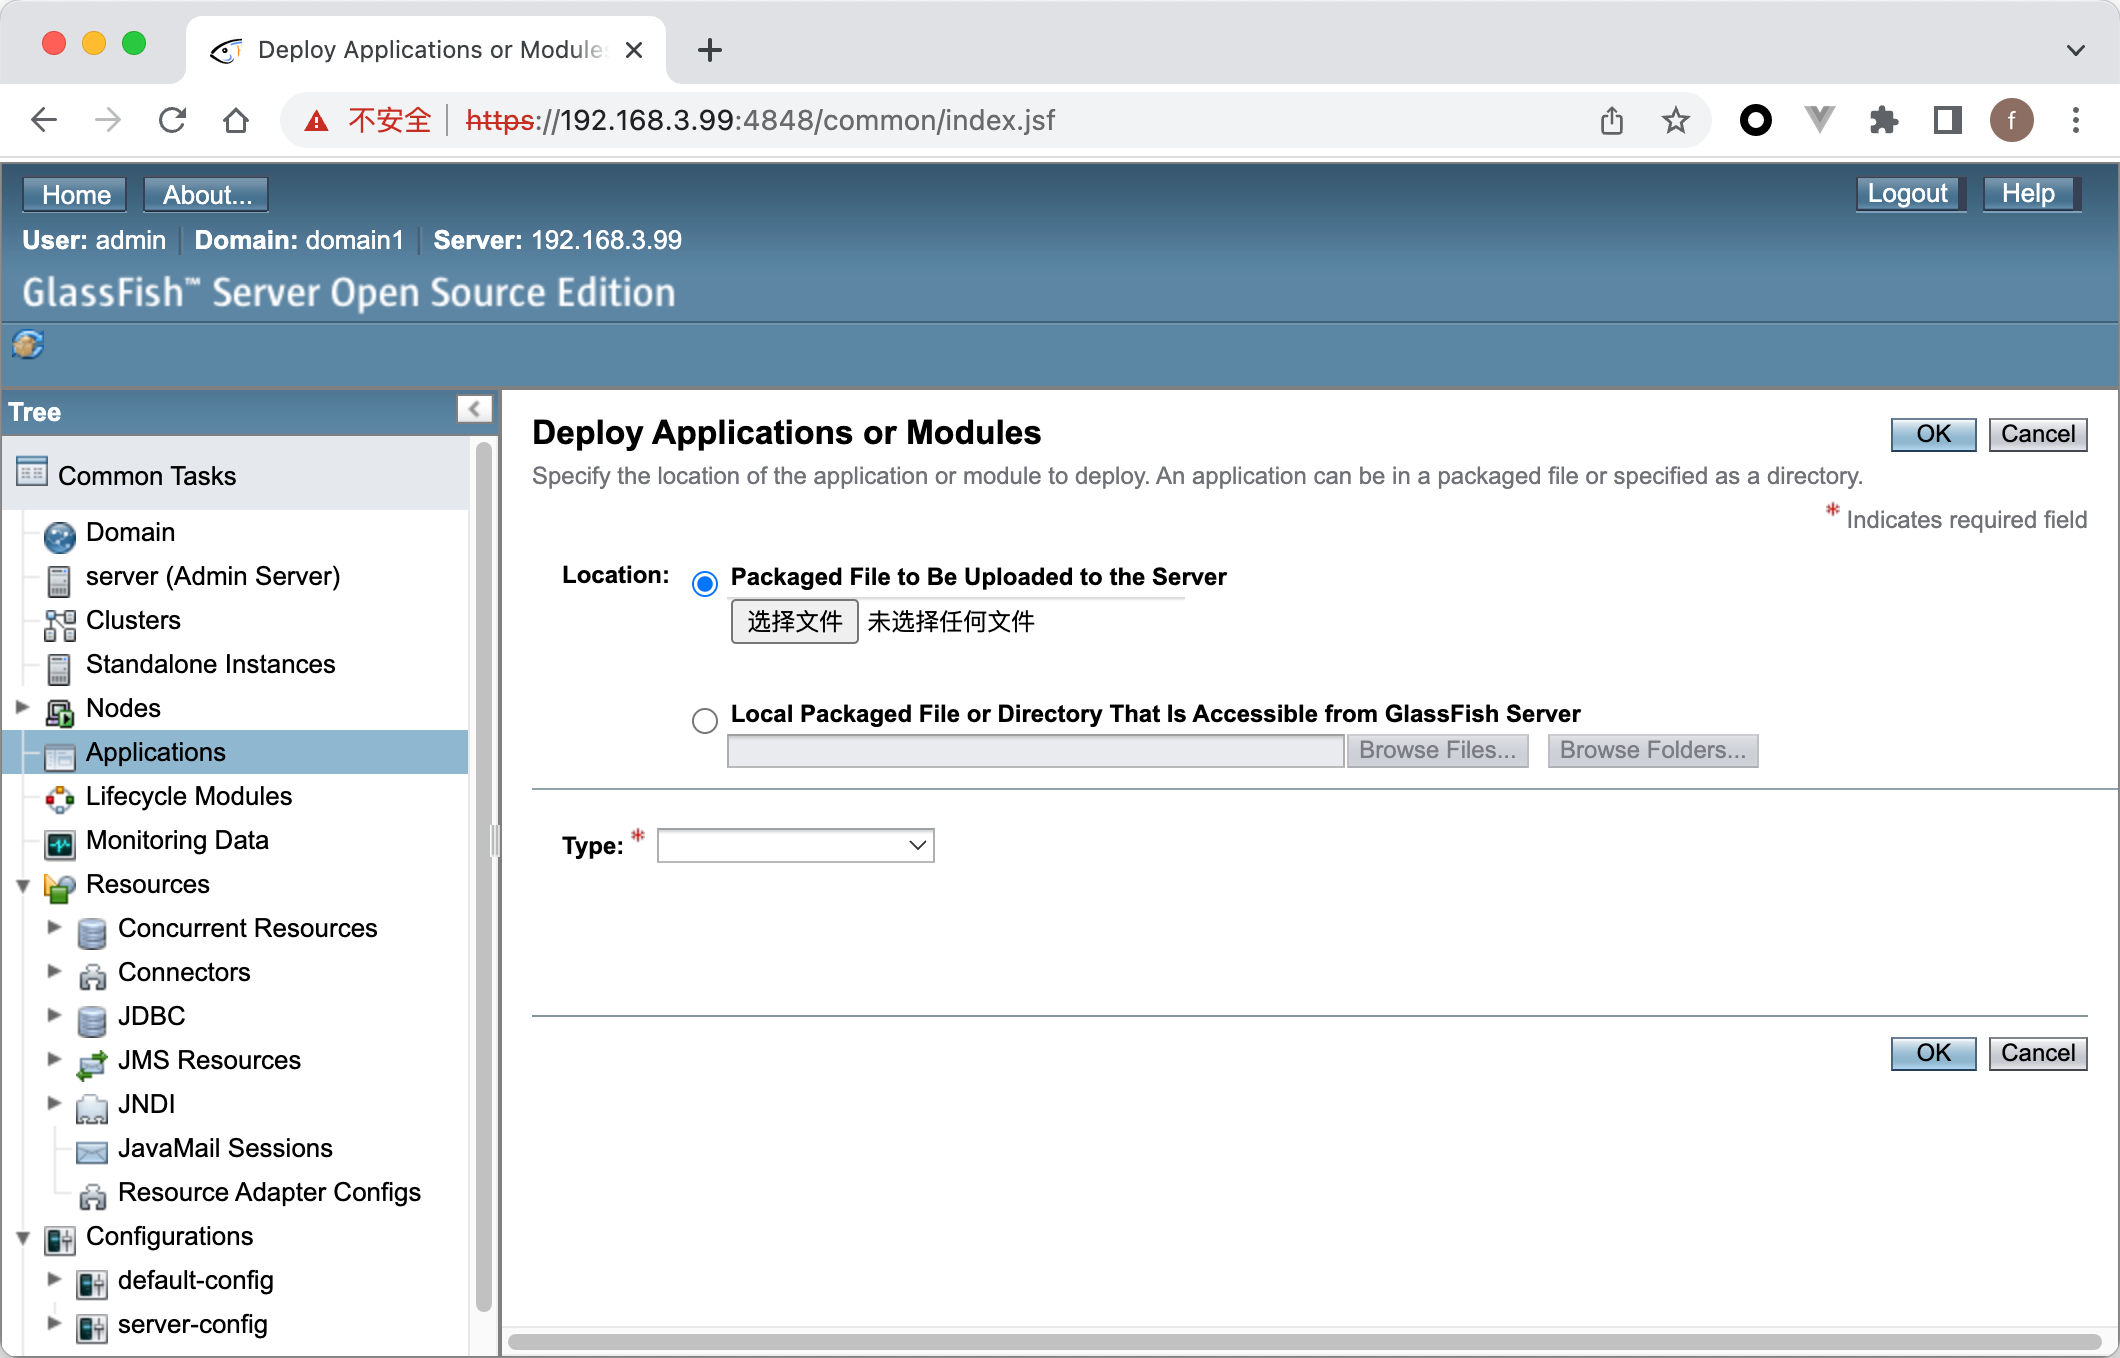This screenshot has height=1358, width=2120.
Task: Expand the Nodes tree node
Action: [22, 708]
